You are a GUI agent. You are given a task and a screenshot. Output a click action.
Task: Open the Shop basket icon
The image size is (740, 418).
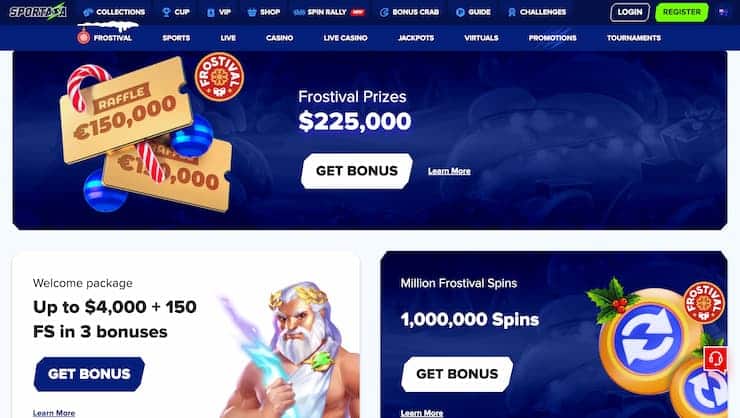(252, 12)
